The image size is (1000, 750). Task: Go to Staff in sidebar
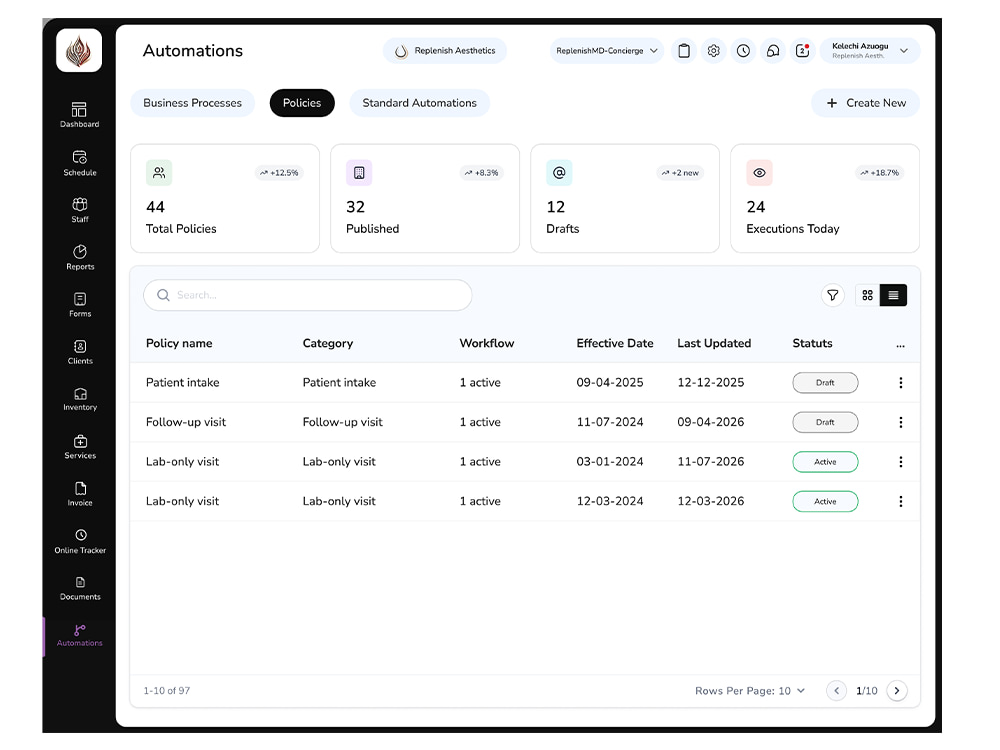tap(80, 210)
